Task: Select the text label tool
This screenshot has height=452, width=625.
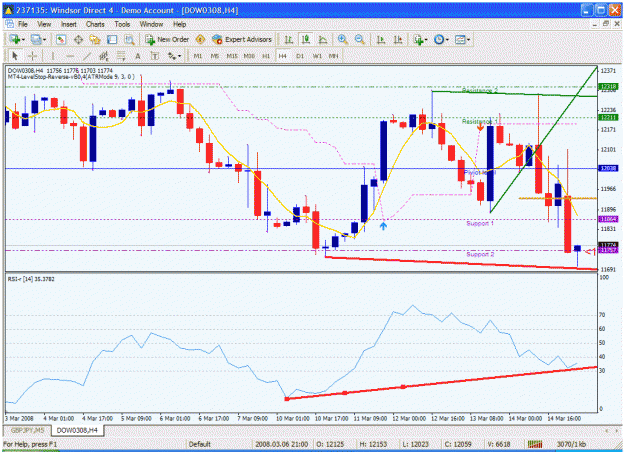Action: [155, 56]
